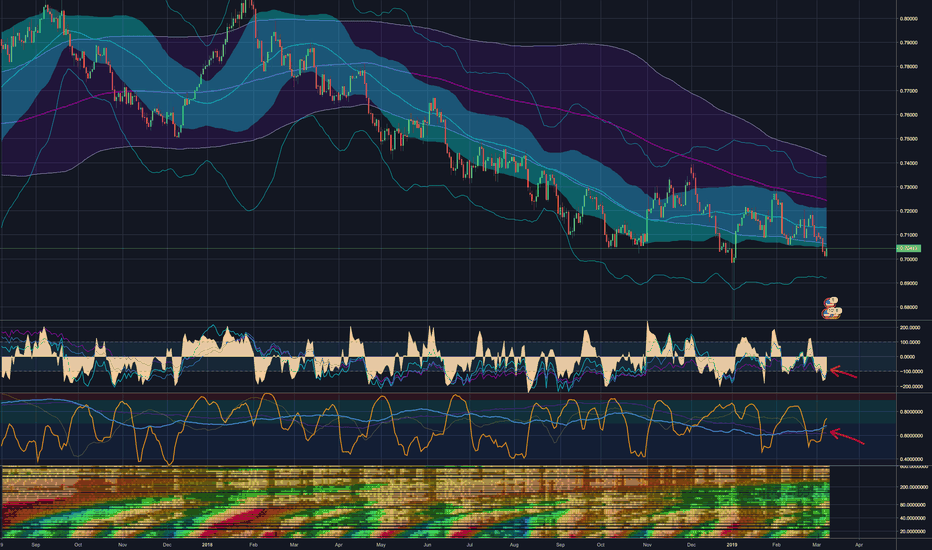Viewport: 932px width, 550px height.
Task: Click the 80.0000000 heatmap scale label
Action: [912, 505]
